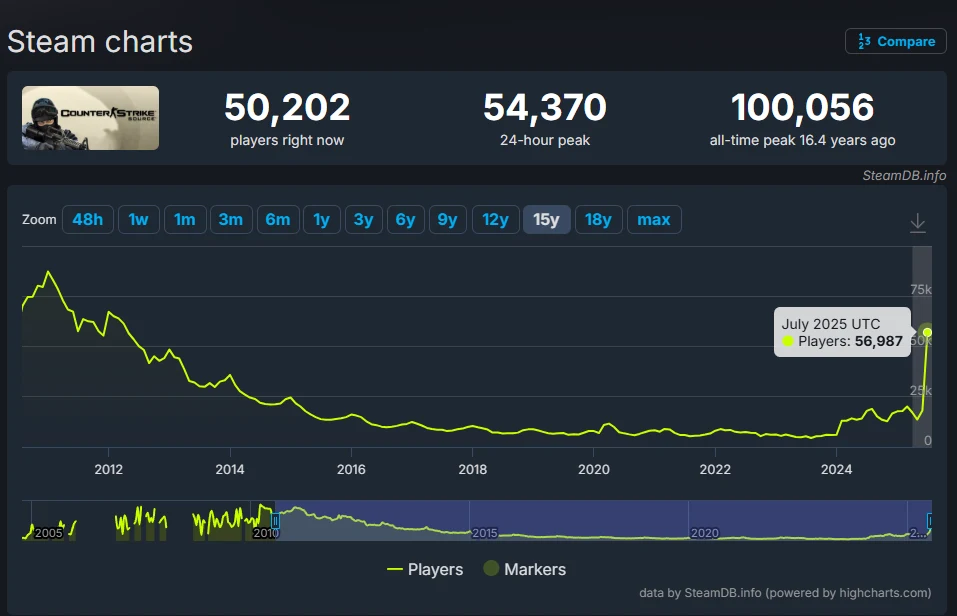Set zoom to 6y
Screen dimensions: 957x616
click(x=405, y=219)
